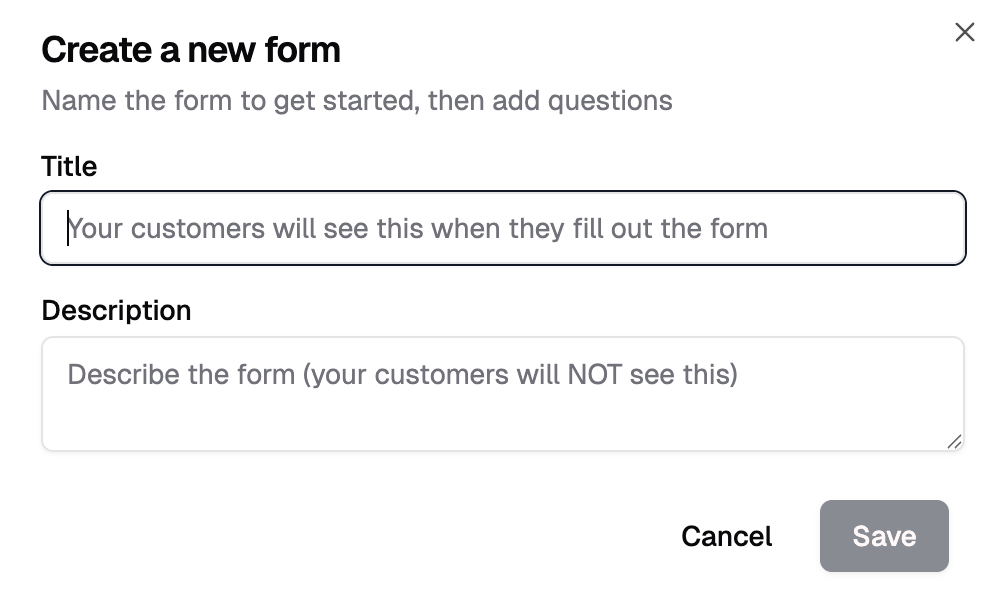Screen dimensions: 1008x602
Task: Click the Save button
Action: 883,536
